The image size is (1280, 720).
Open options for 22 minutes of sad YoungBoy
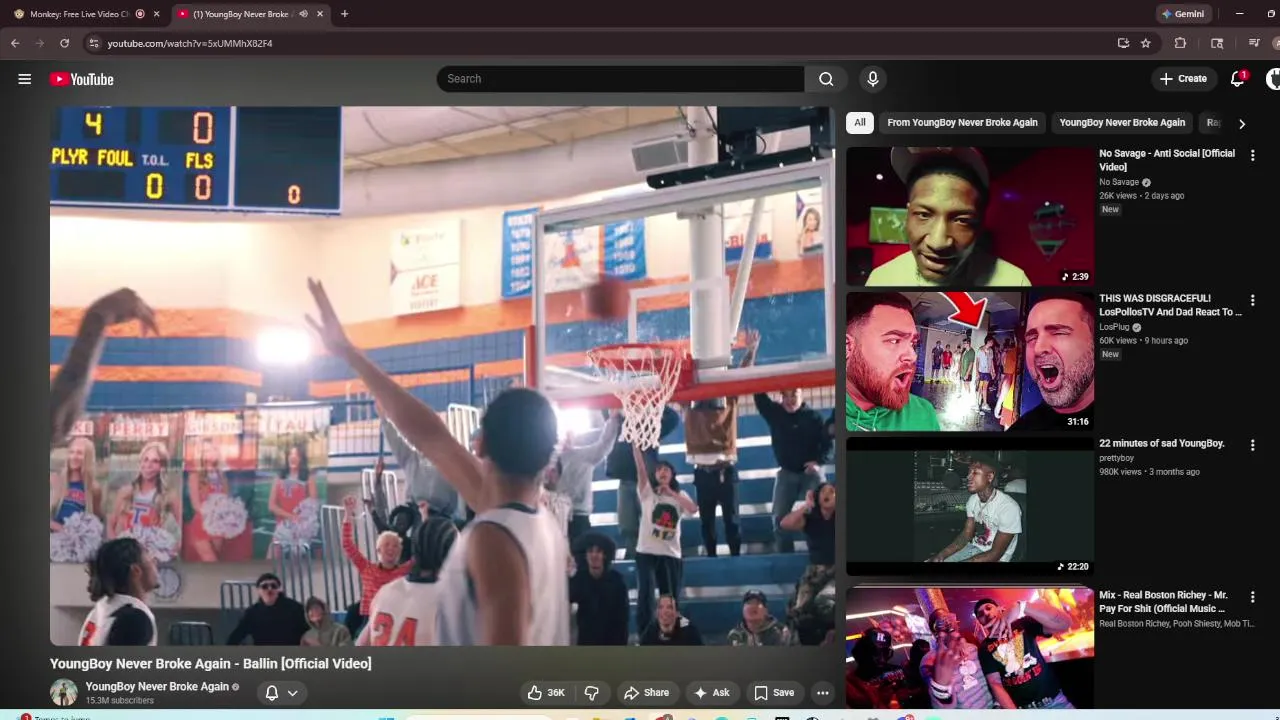(1252, 445)
